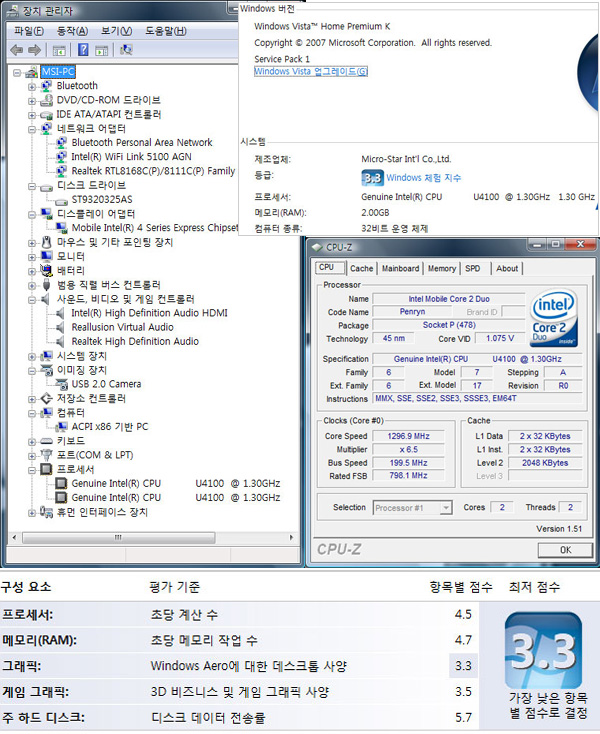The height and width of the screenshot is (734, 600).
Task: Click the 프로세서 chip icon
Action: pyautogui.click(x=46, y=469)
